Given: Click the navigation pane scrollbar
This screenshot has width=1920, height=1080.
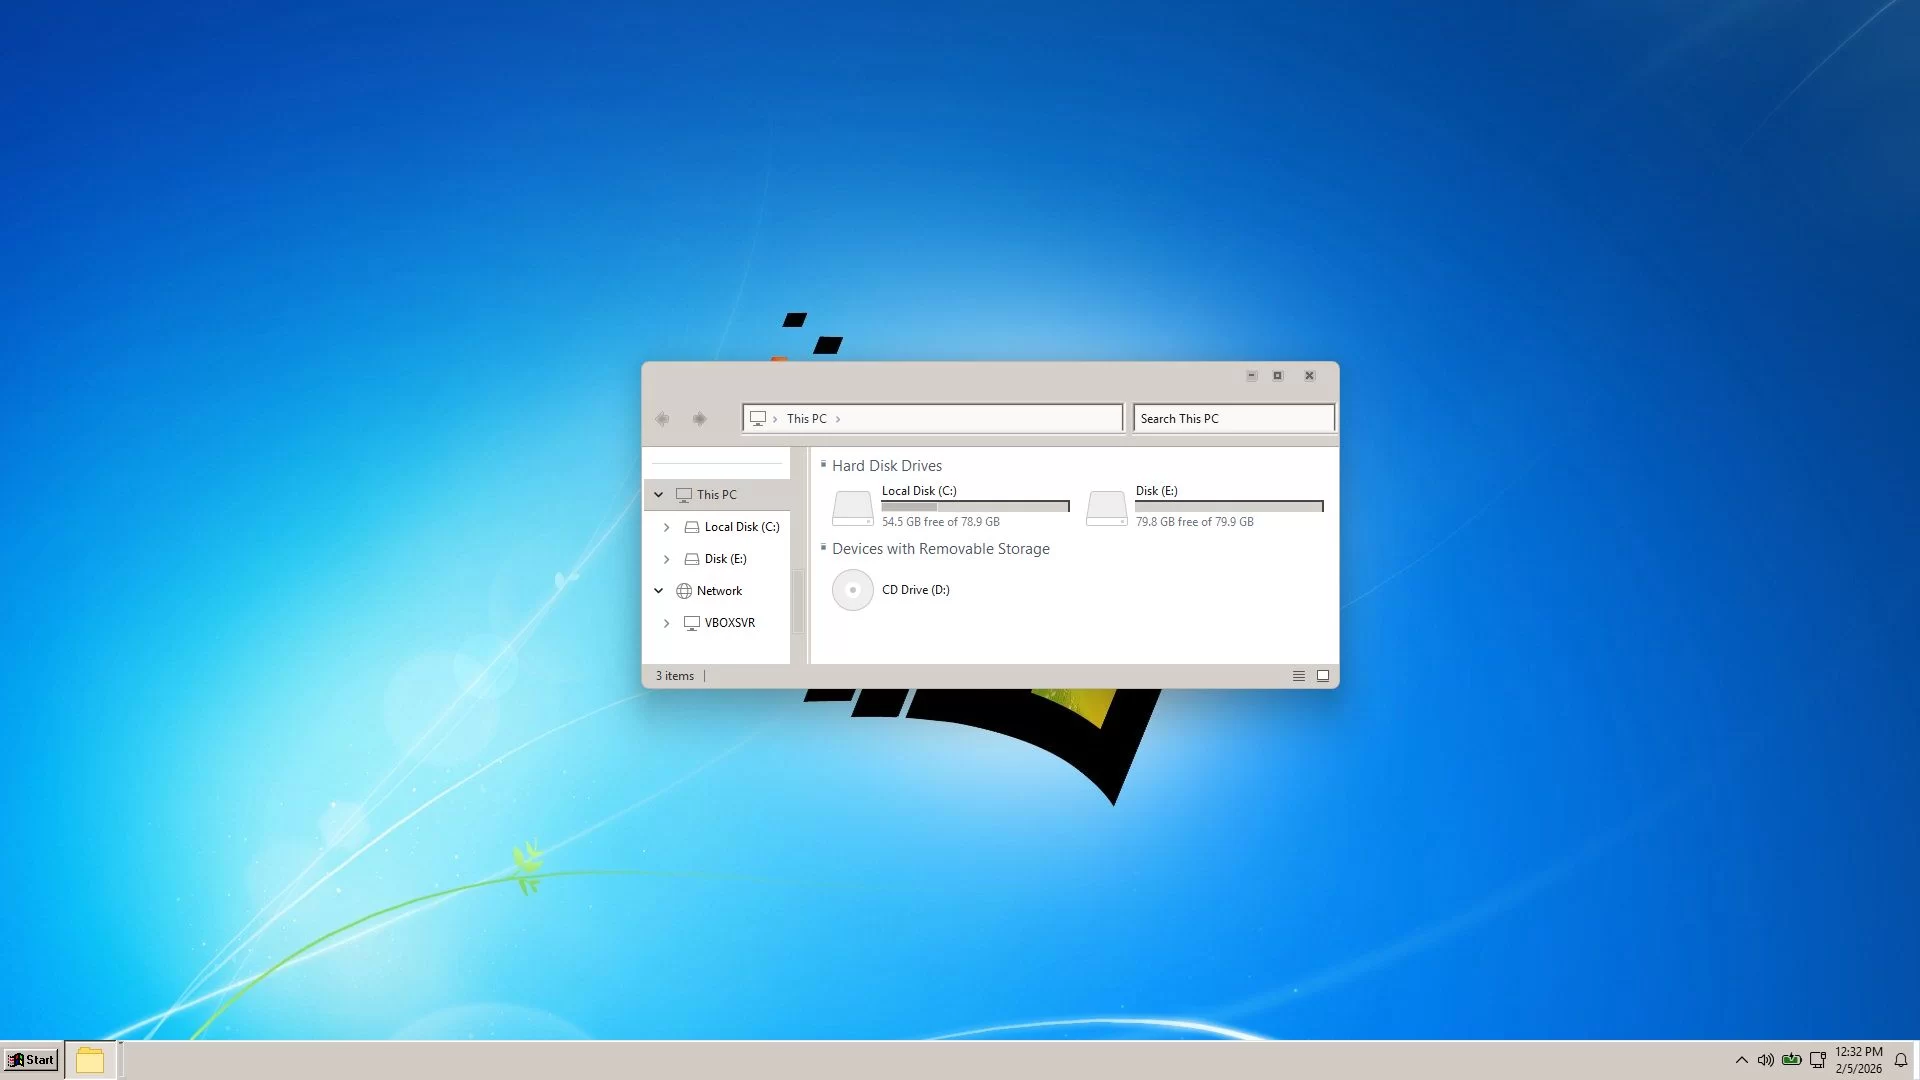Looking at the screenshot, I should [x=798, y=600].
